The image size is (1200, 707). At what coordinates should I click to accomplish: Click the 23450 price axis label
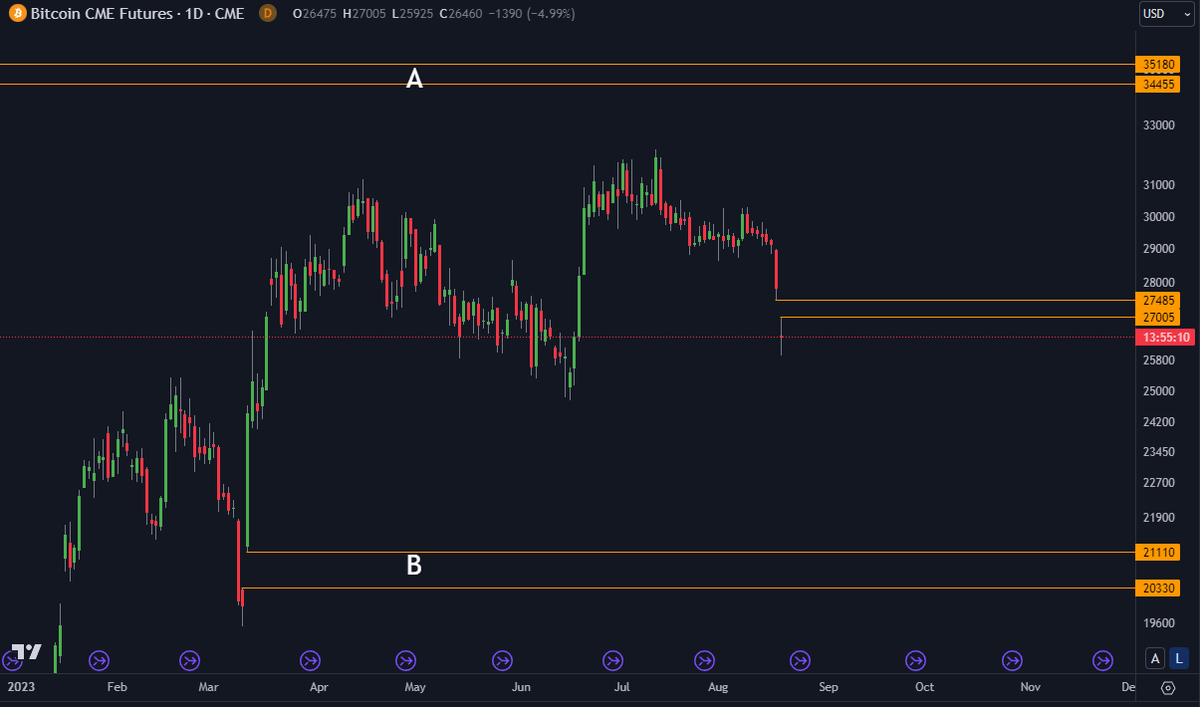point(1159,452)
